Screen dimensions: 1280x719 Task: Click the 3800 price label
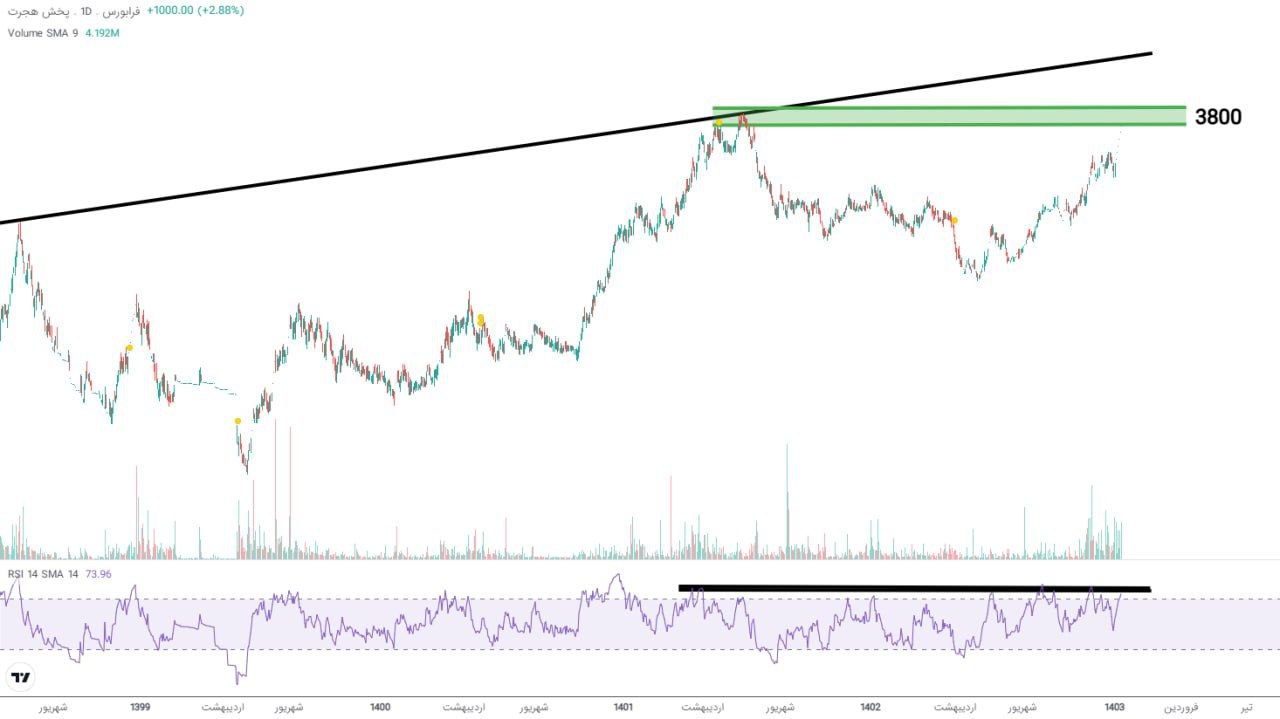(1218, 117)
